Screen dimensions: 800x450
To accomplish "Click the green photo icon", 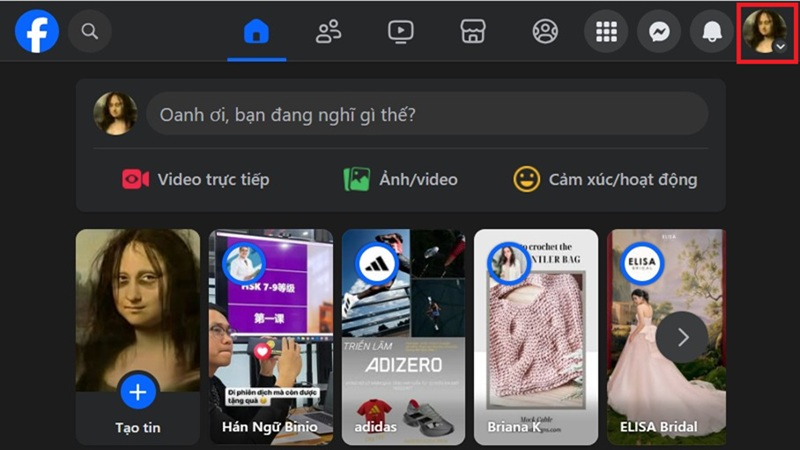I will (x=357, y=180).
